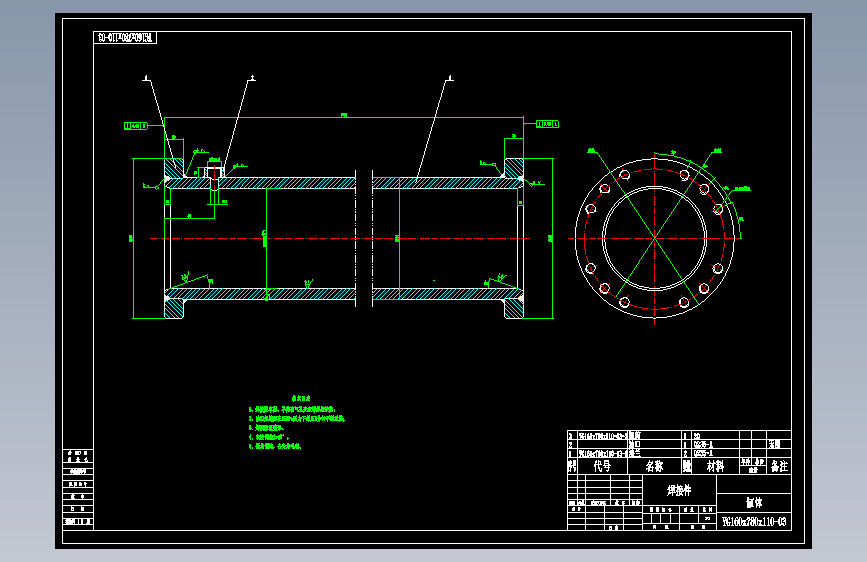Screen dimensions: 867x562
Task: Click the 代号 column header
Action: click(x=602, y=466)
